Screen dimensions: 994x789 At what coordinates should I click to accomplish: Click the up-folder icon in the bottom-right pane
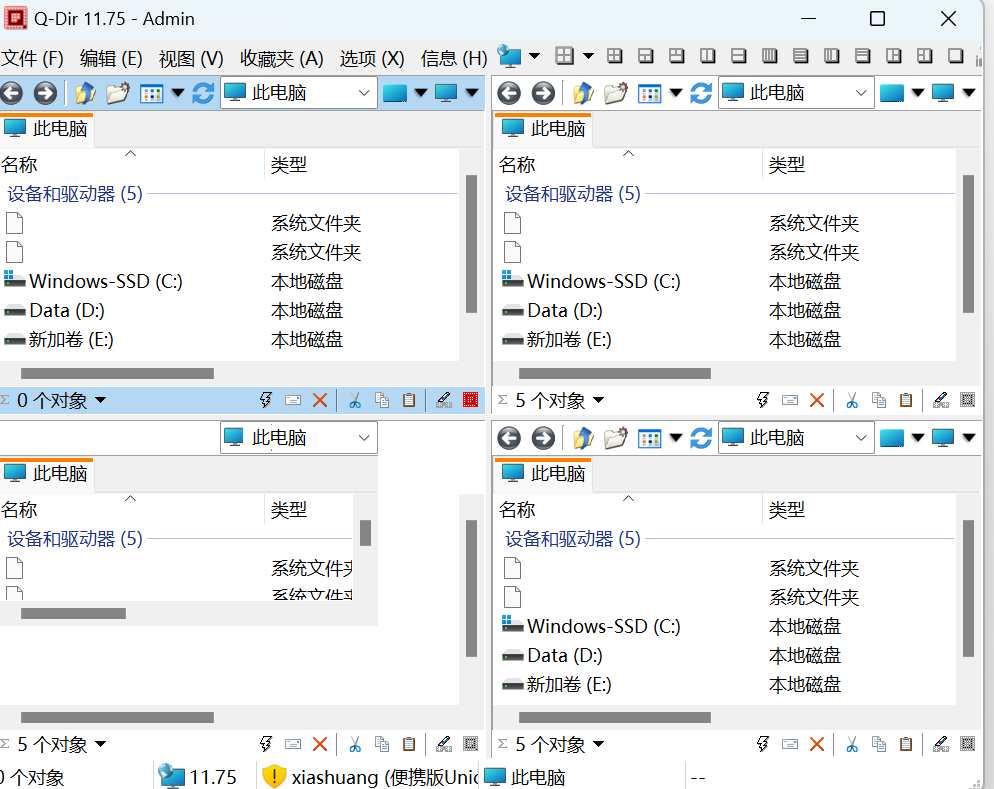pos(583,438)
